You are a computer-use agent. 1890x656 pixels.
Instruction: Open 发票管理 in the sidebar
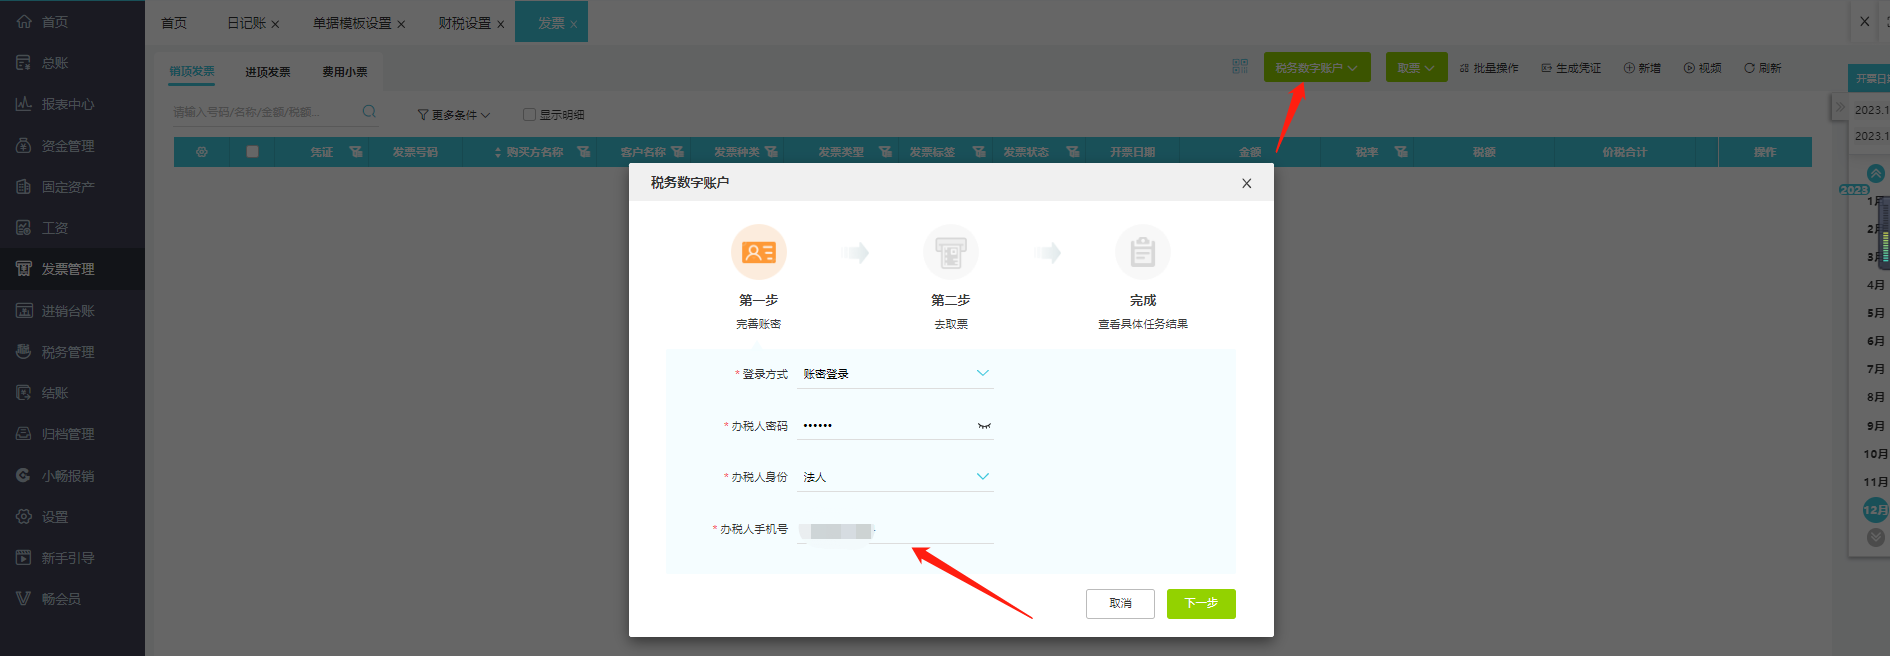(67, 269)
